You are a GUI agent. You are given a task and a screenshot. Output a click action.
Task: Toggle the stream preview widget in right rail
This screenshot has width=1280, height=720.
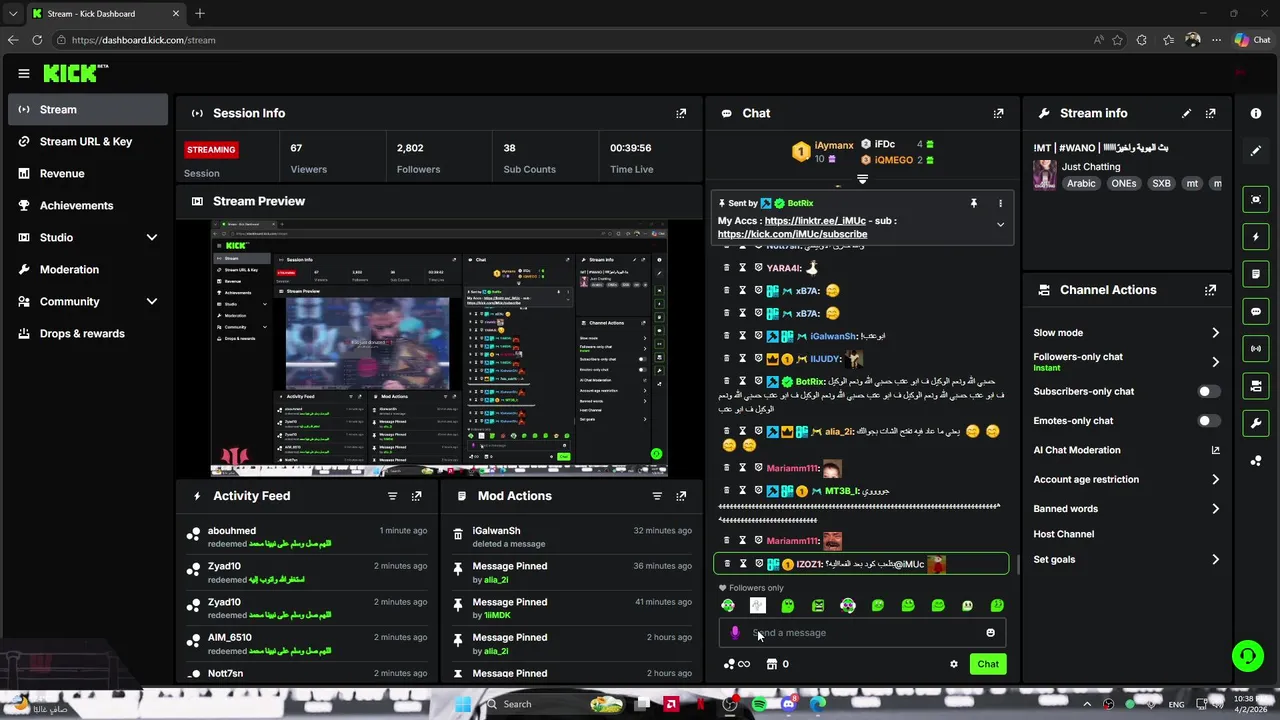1256,199
